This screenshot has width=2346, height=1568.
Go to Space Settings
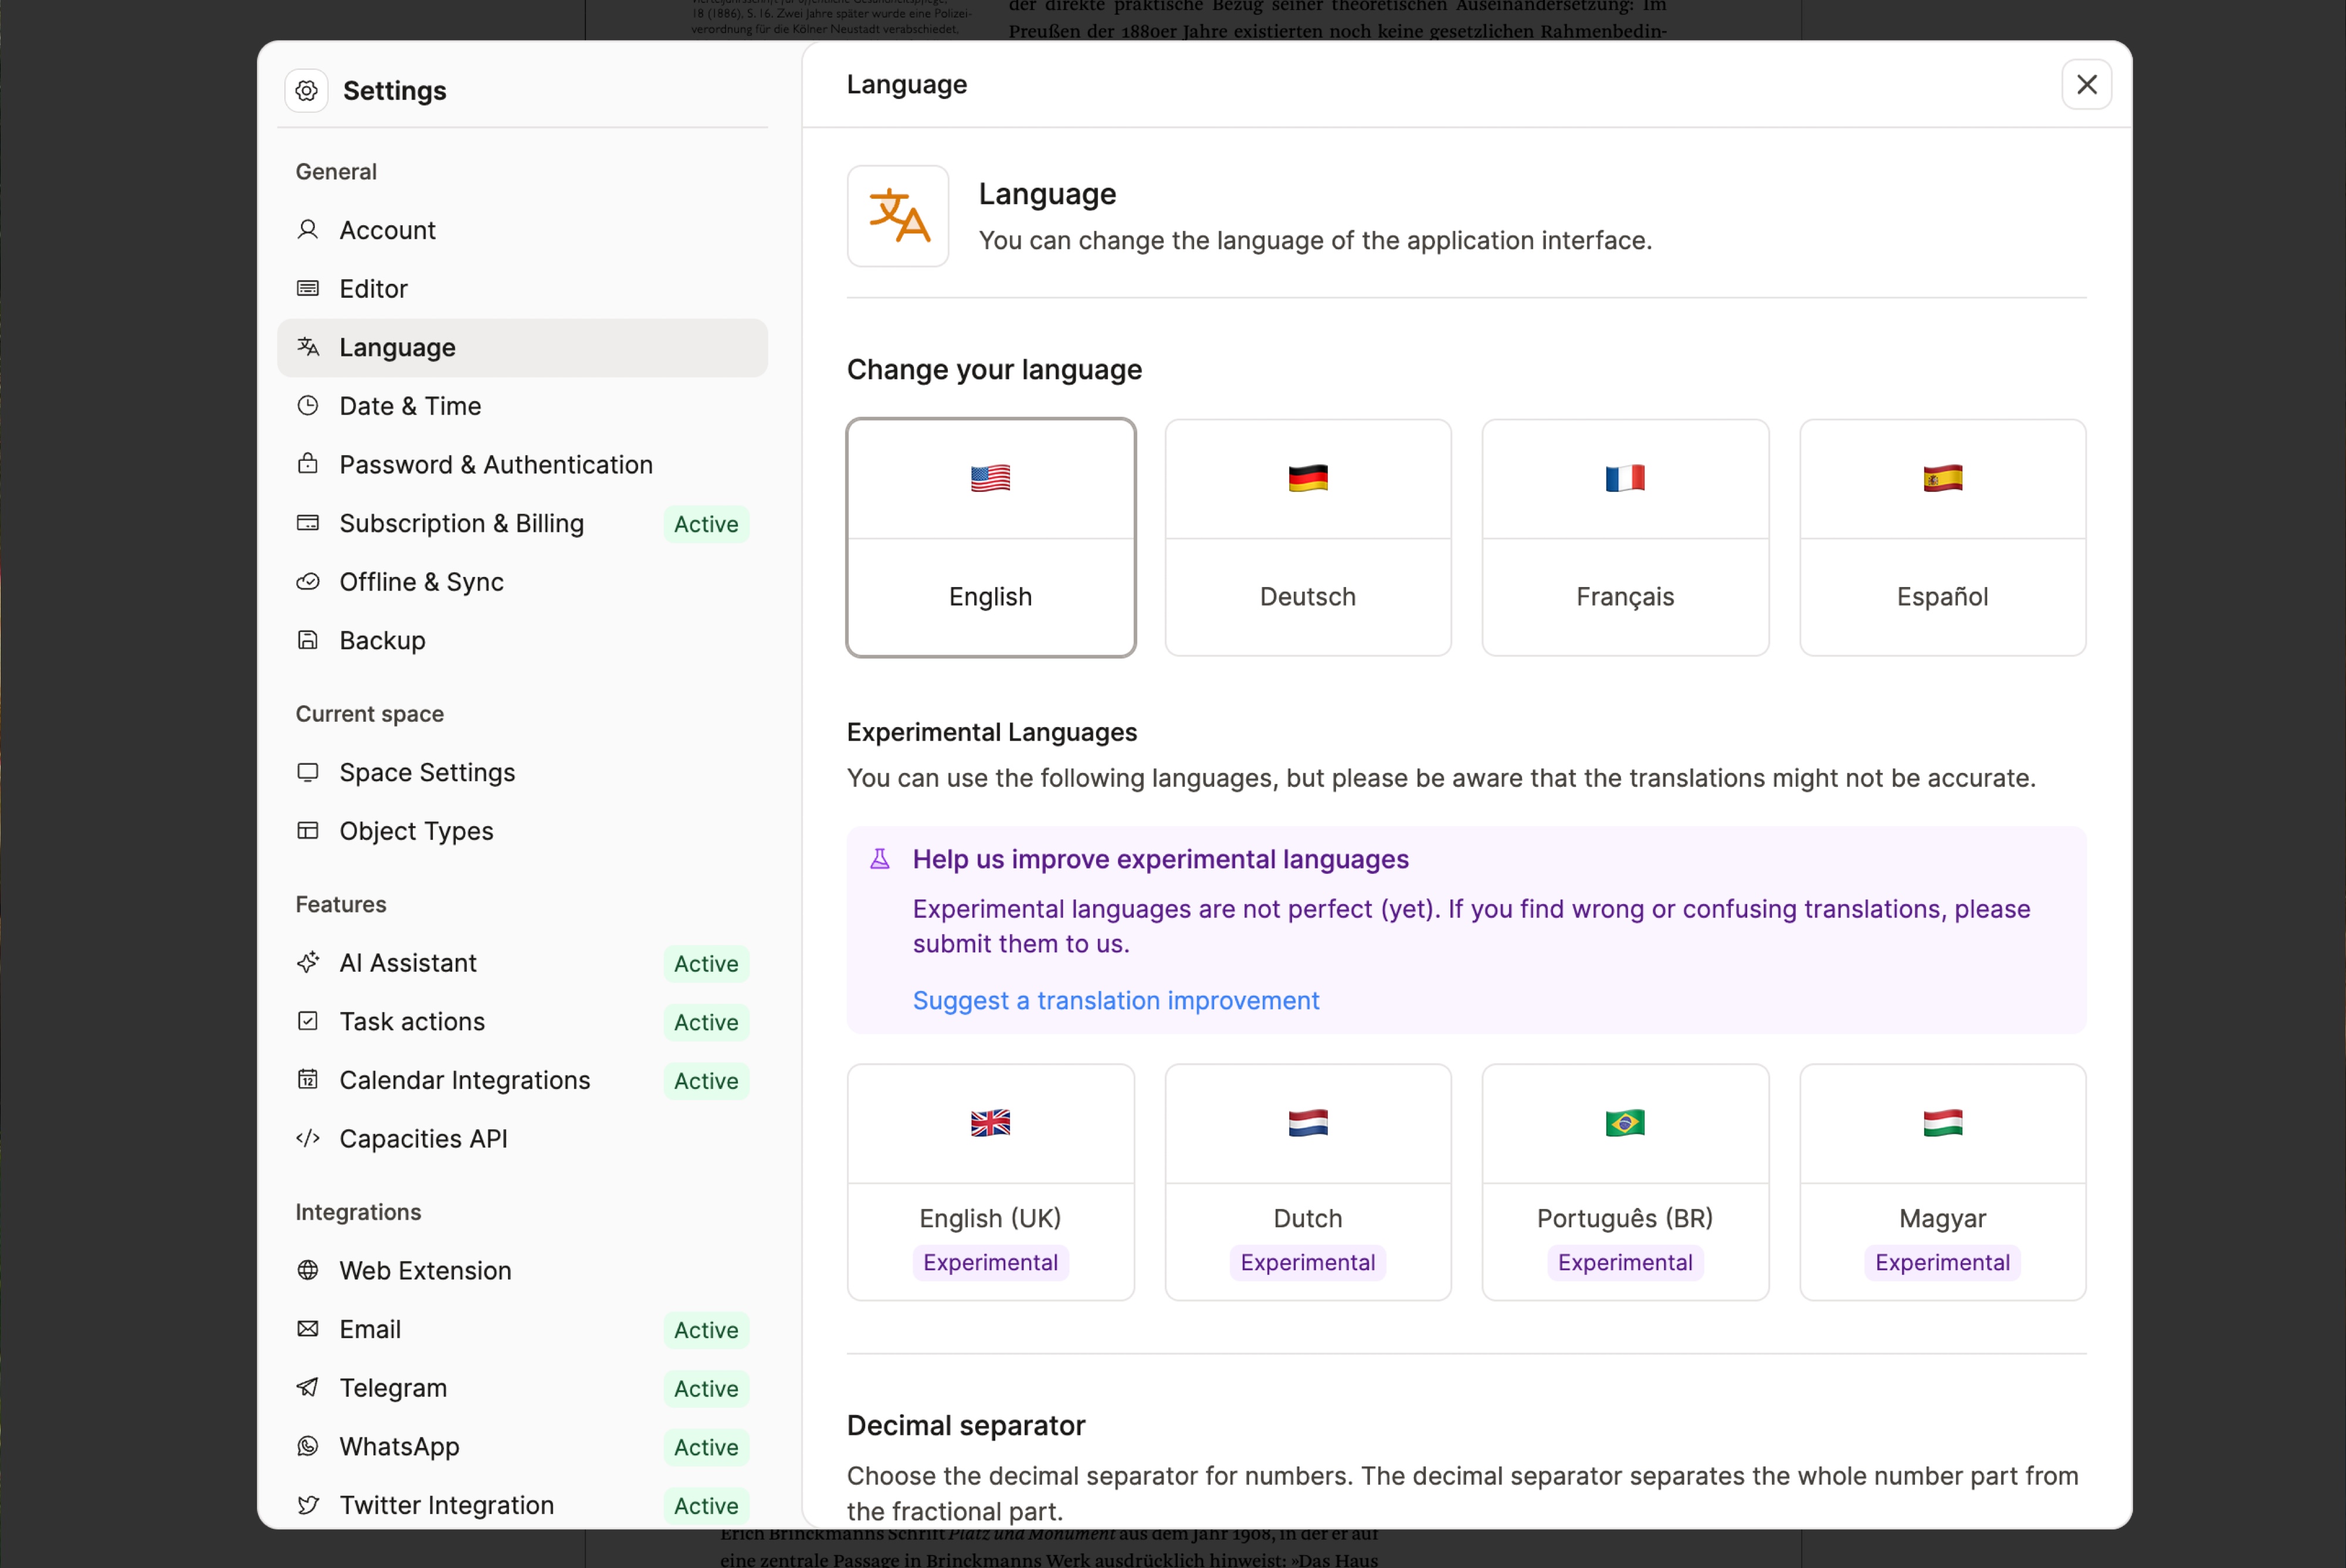(522, 772)
